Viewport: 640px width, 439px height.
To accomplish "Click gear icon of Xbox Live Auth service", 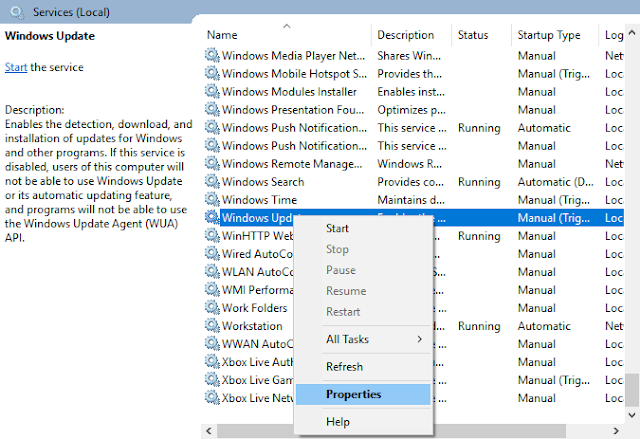I will coord(212,361).
